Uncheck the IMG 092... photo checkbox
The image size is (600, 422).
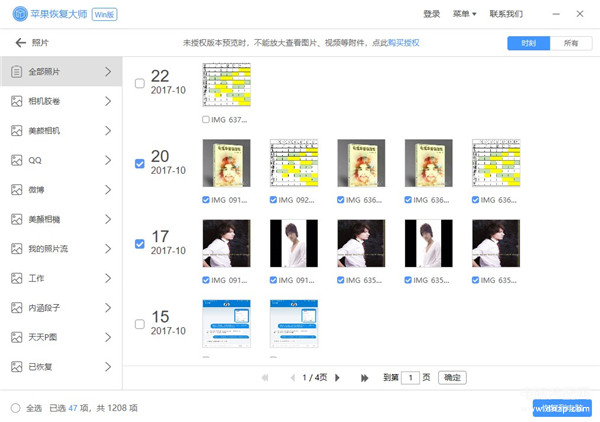[273, 200]
